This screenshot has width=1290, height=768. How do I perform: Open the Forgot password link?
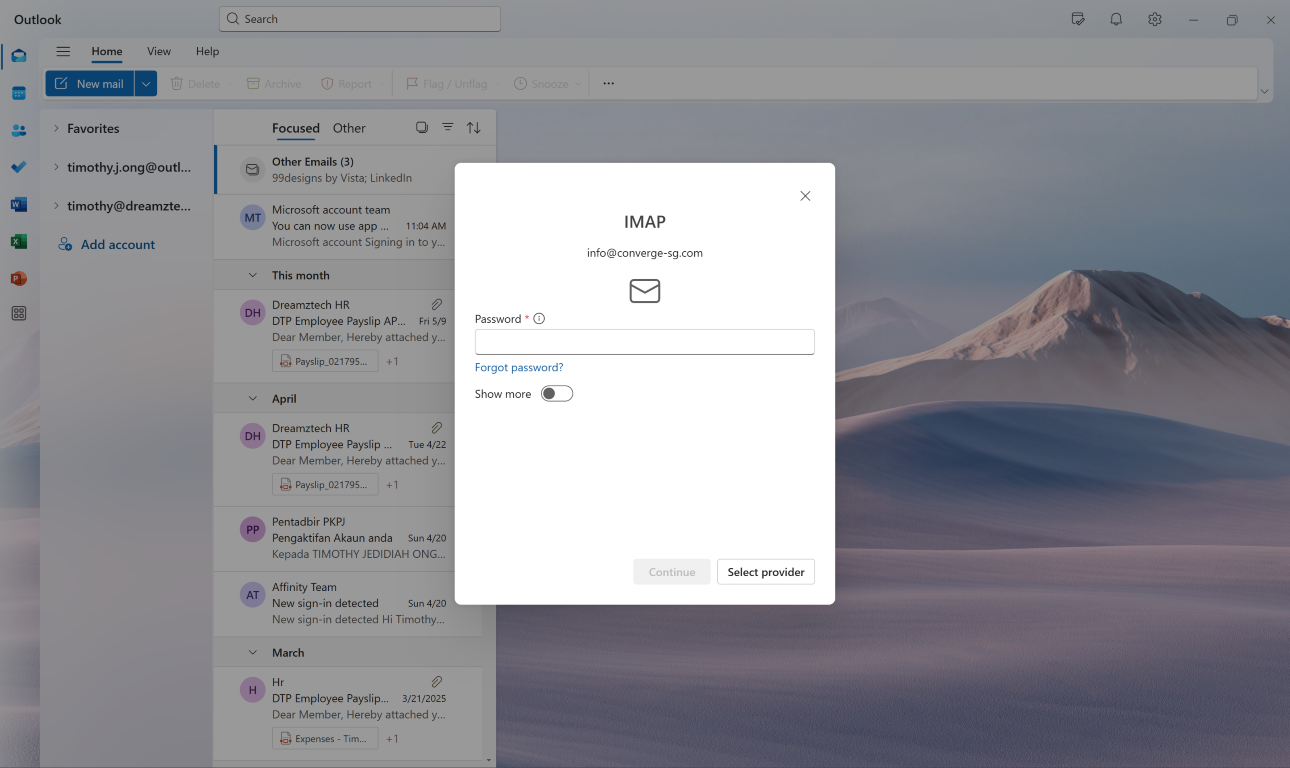[x=518, y=367]
